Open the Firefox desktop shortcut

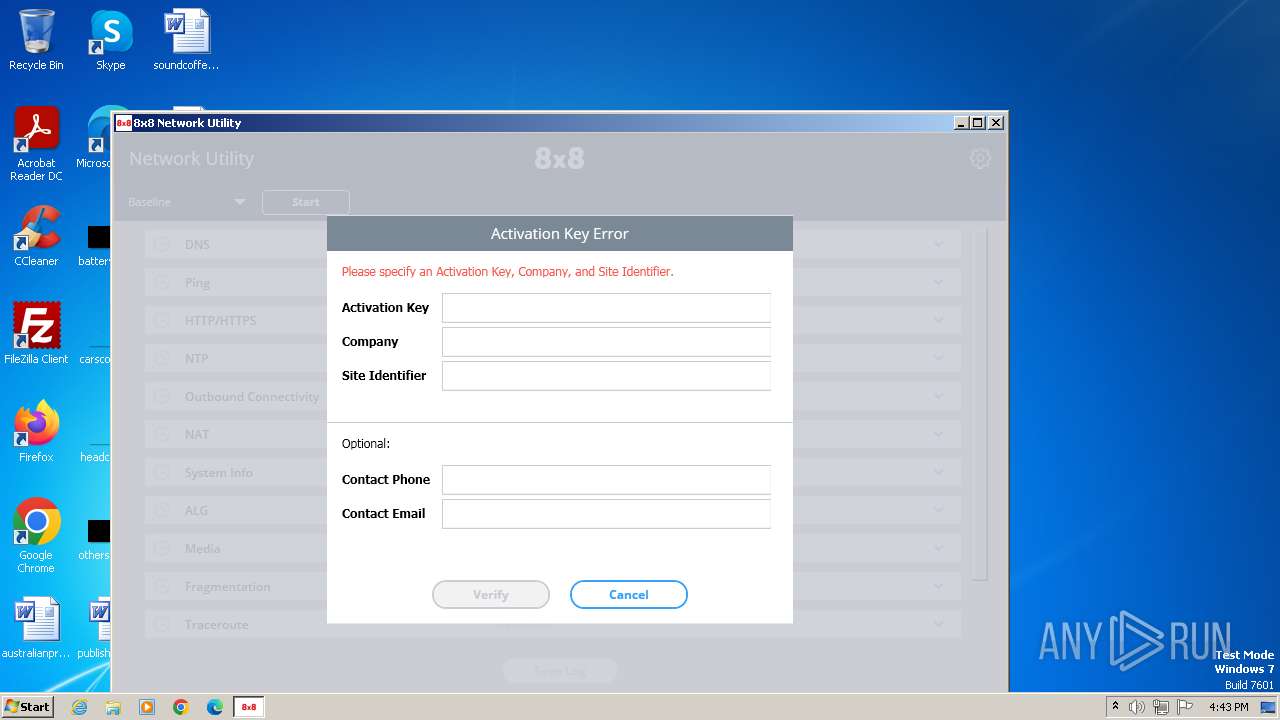pos(36,432)
